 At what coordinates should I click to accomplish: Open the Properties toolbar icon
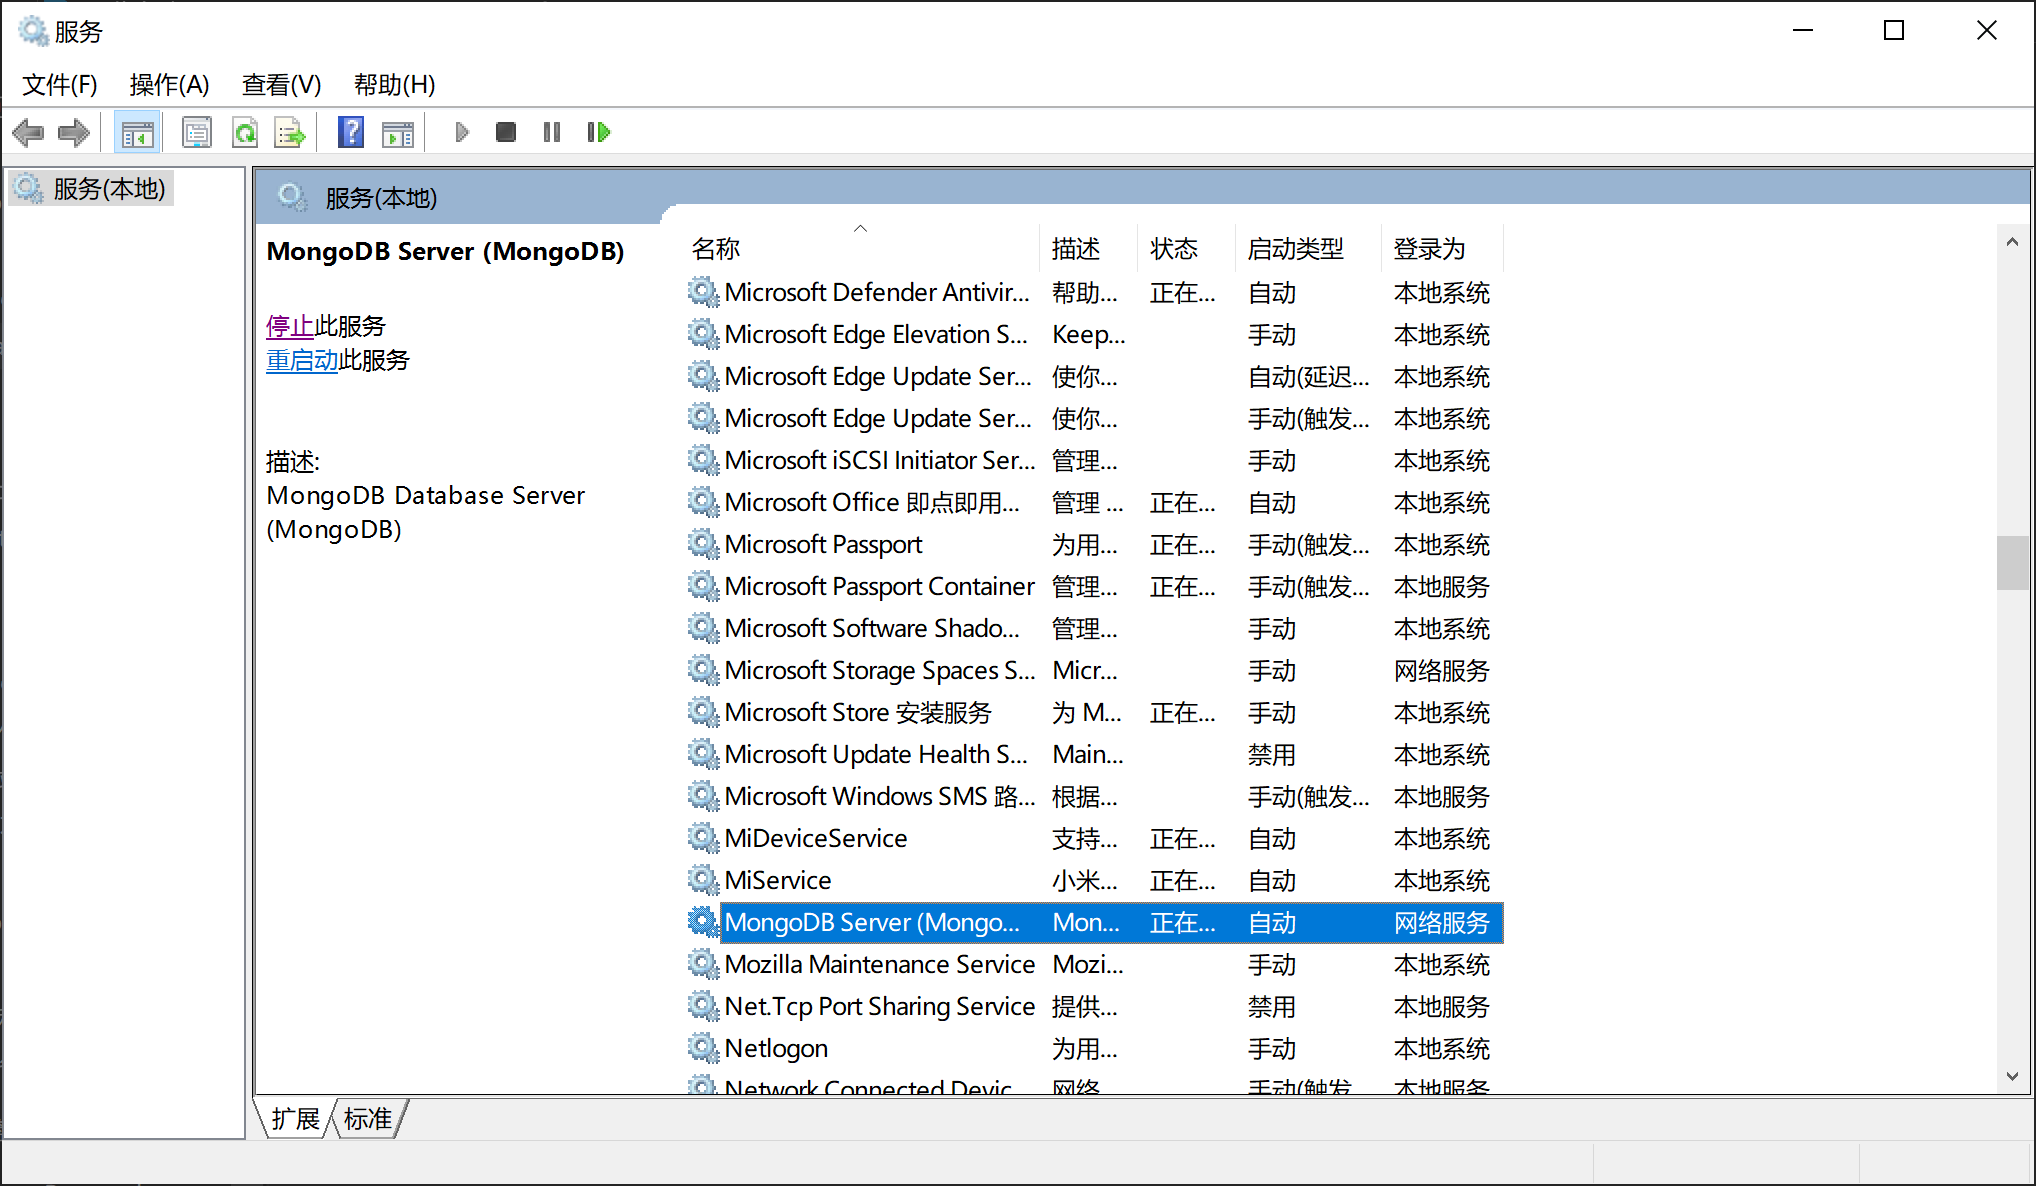click(197, 132)
